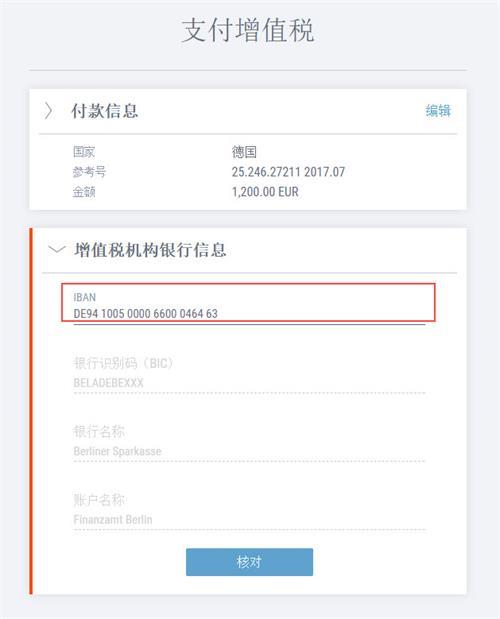Click the 支付增值税 page title
Image resolution: width=500 pixels, height=619 pixels.
pyautogui.click(x=248, y=30)
